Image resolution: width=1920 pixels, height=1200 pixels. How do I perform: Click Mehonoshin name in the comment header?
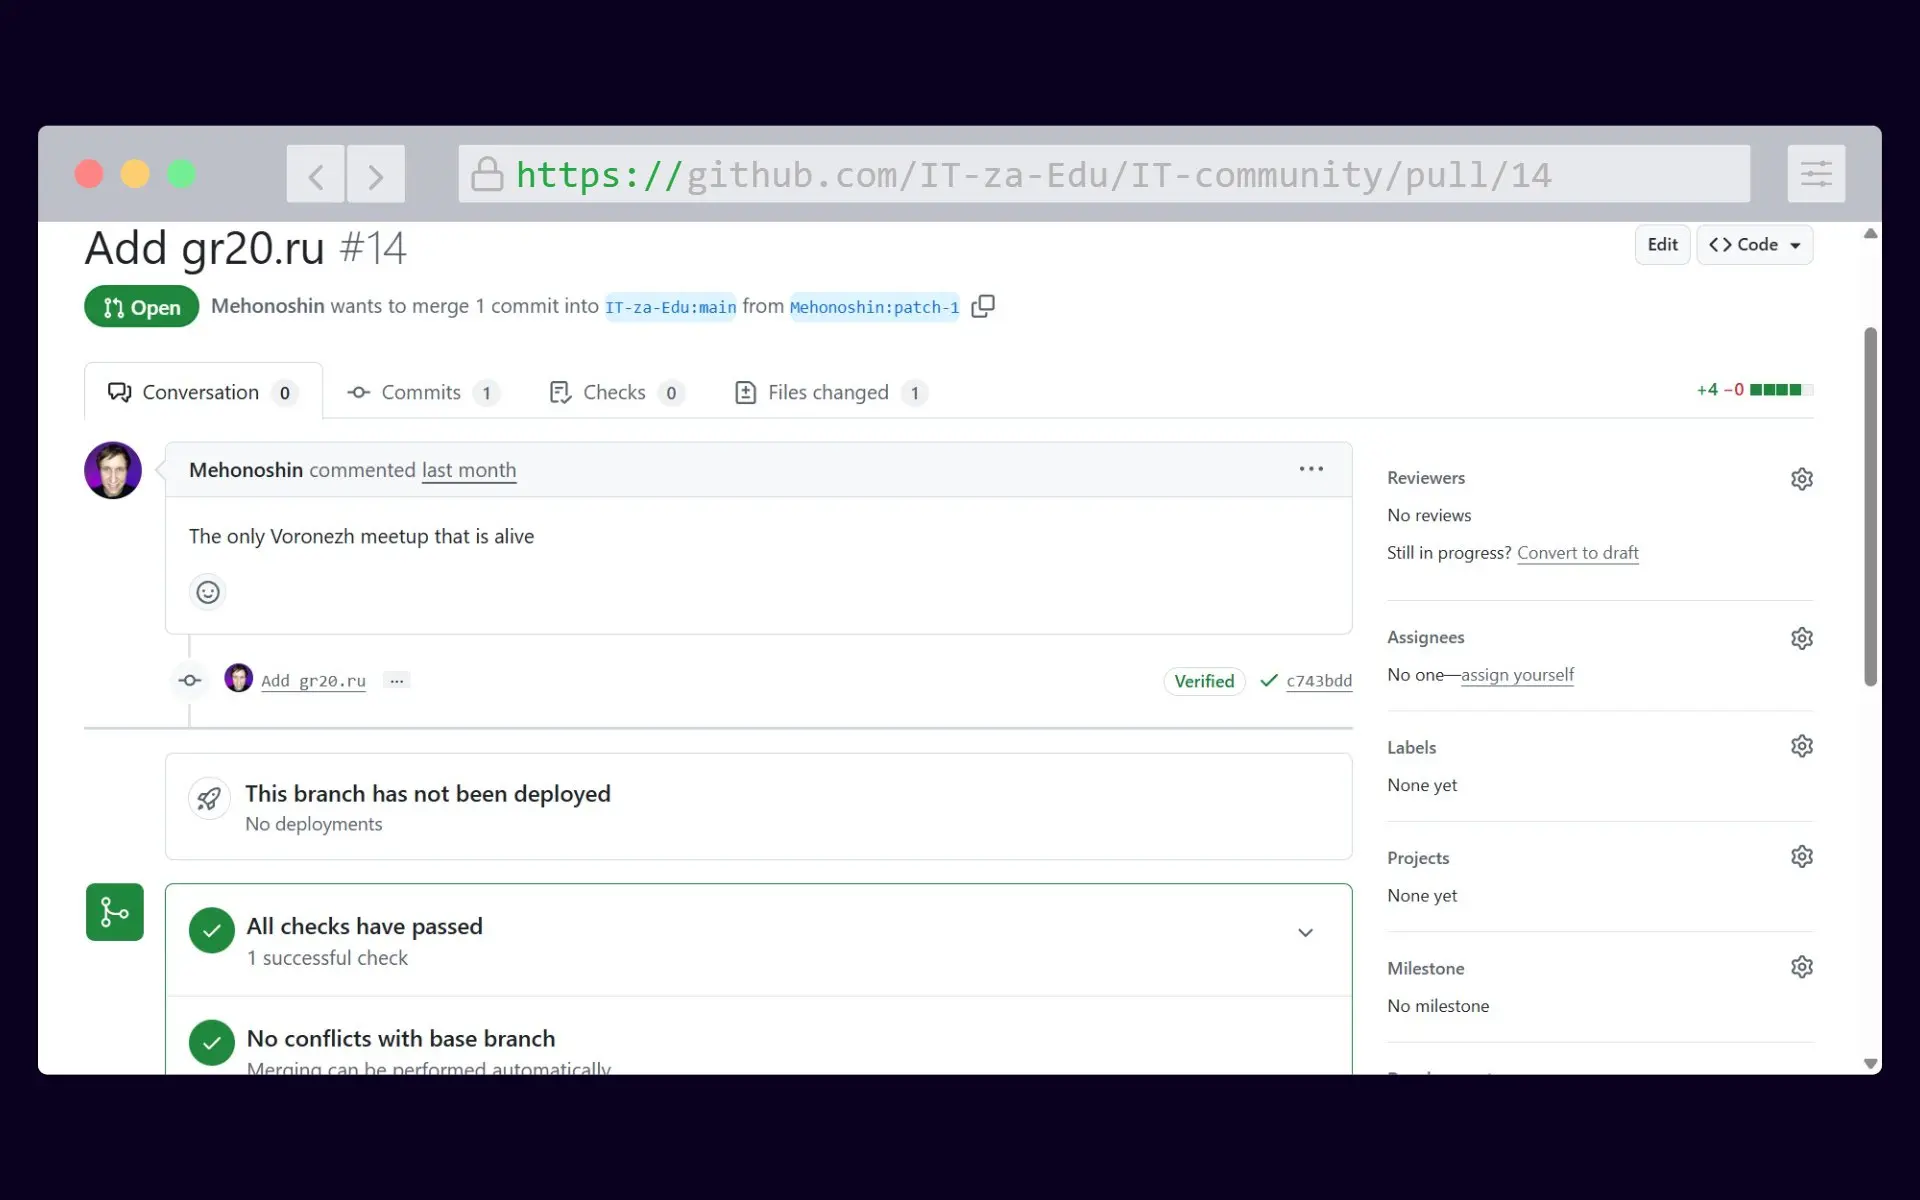246,470
